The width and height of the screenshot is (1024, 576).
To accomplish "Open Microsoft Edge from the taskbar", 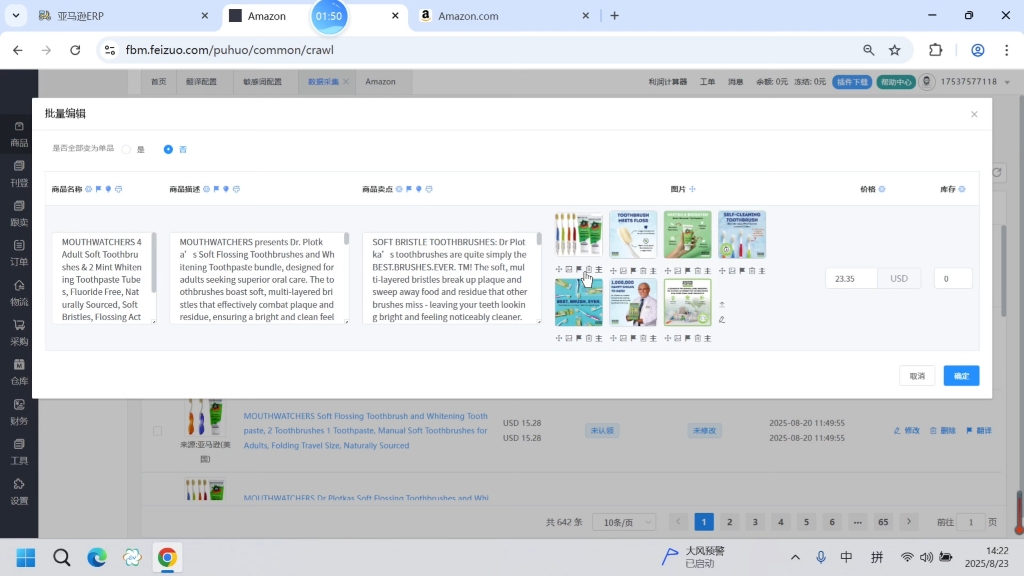I will point(97,558).
